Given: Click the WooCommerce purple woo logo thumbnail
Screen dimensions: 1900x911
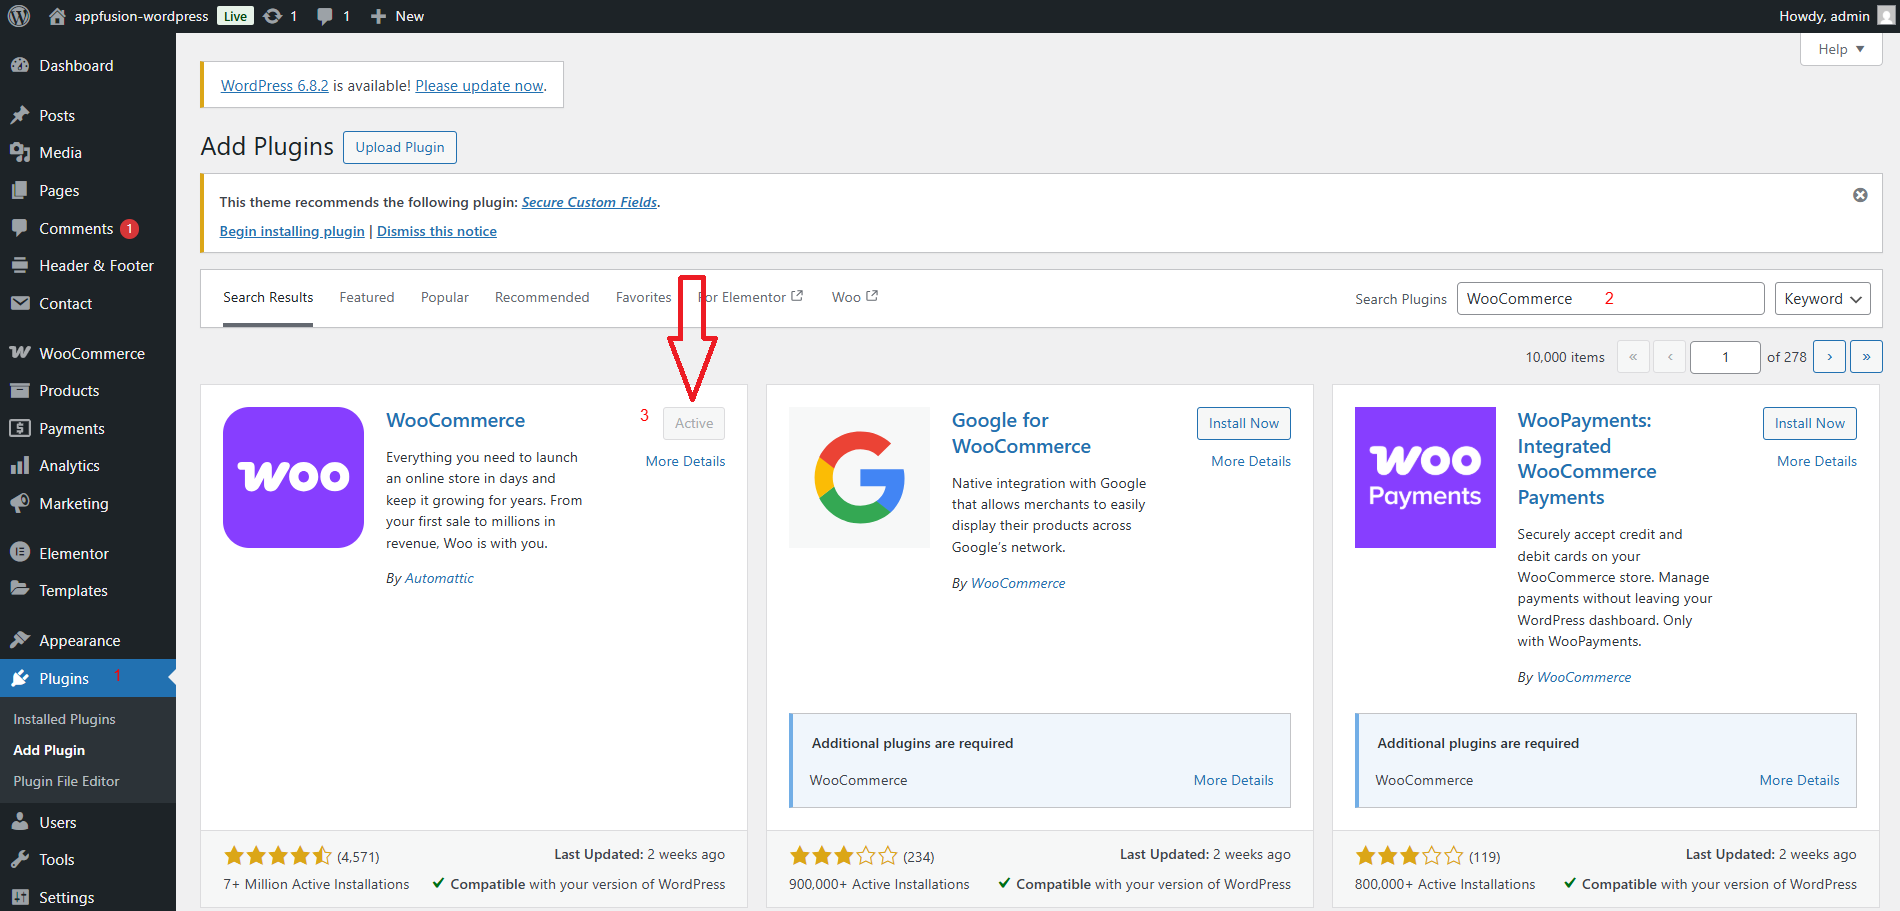Looking at the screenshot, I should click(x=293, y=477).
